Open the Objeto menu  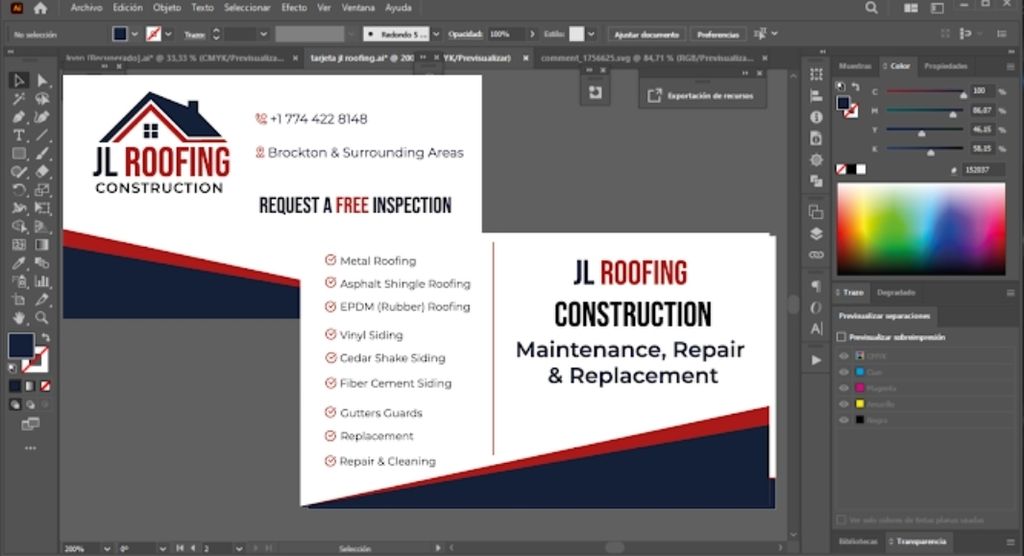167,8
